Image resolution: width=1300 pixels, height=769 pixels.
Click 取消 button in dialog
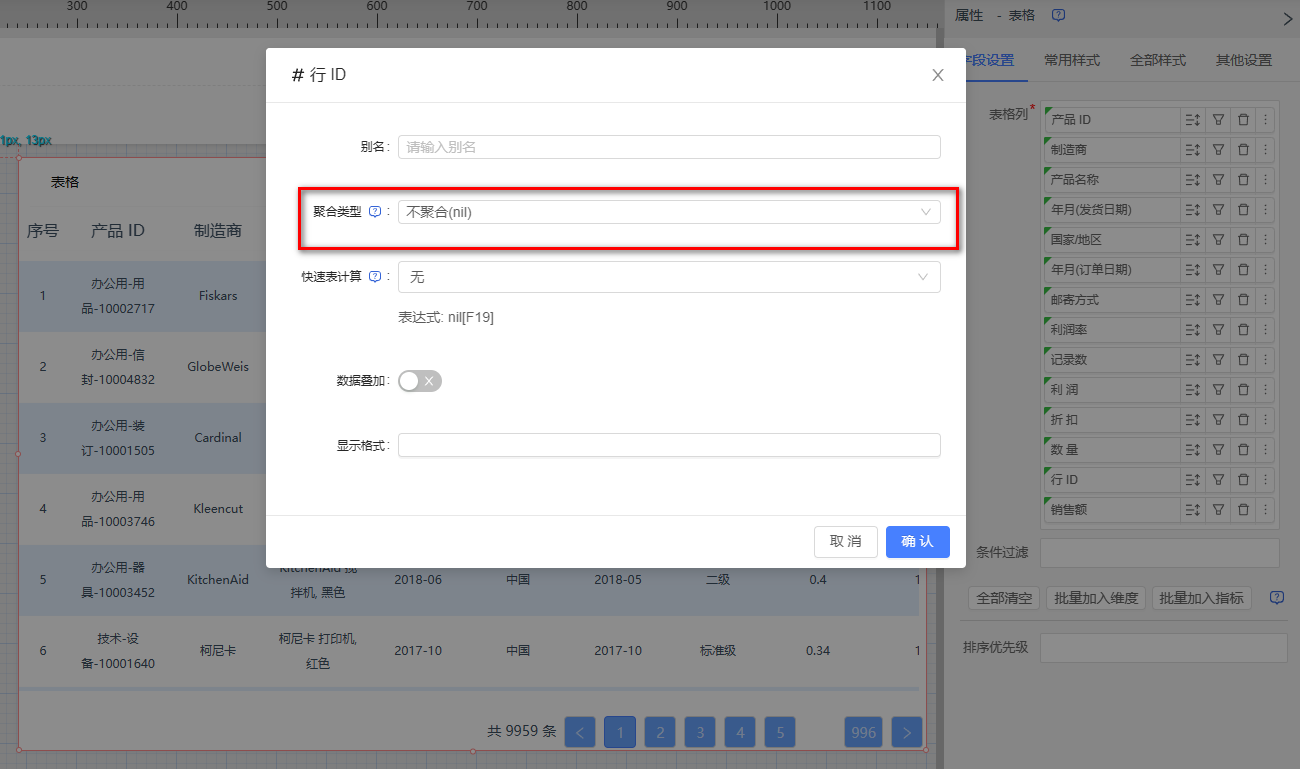coord(846,541)
